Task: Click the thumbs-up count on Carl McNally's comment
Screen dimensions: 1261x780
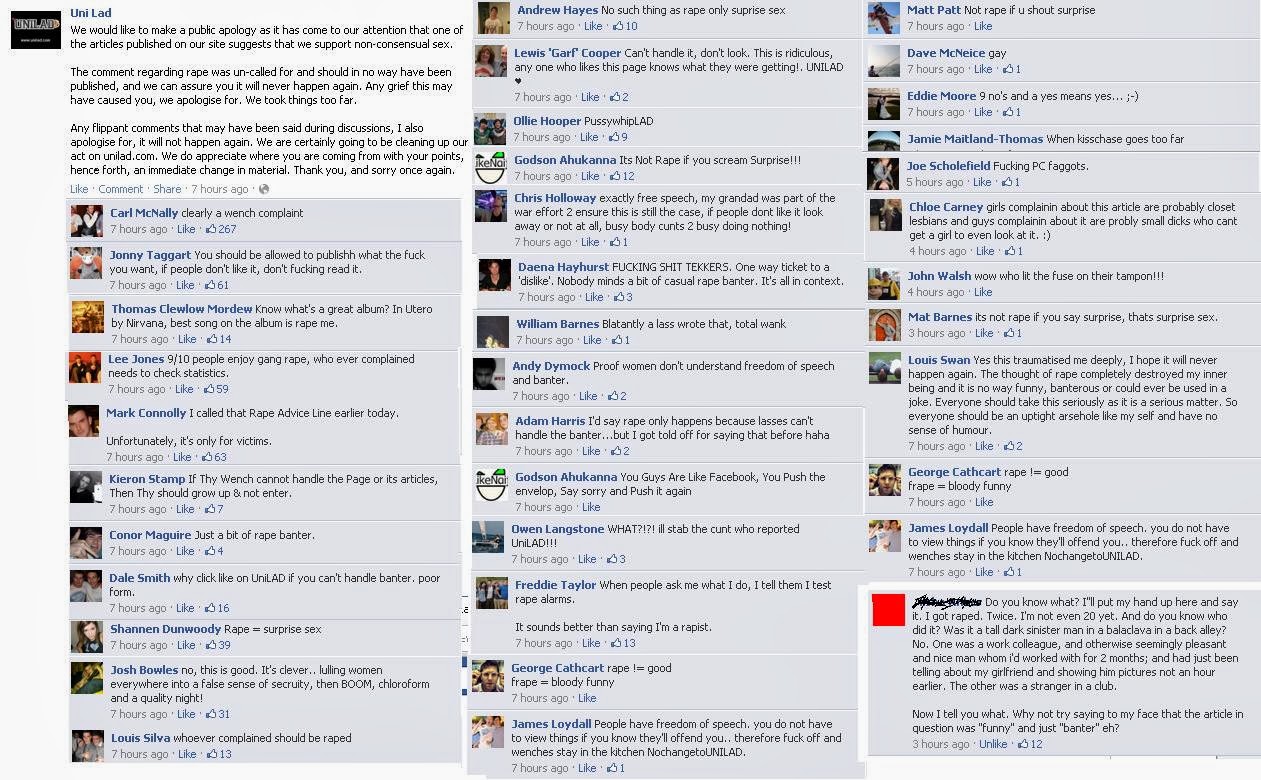Action: pos(221,230)
